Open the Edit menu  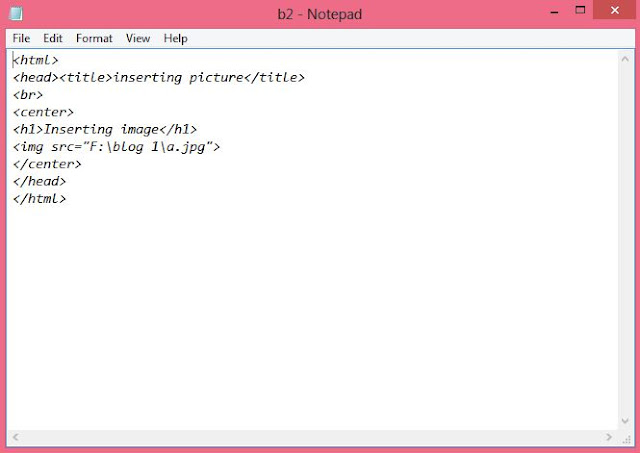(x=53, y=38)
